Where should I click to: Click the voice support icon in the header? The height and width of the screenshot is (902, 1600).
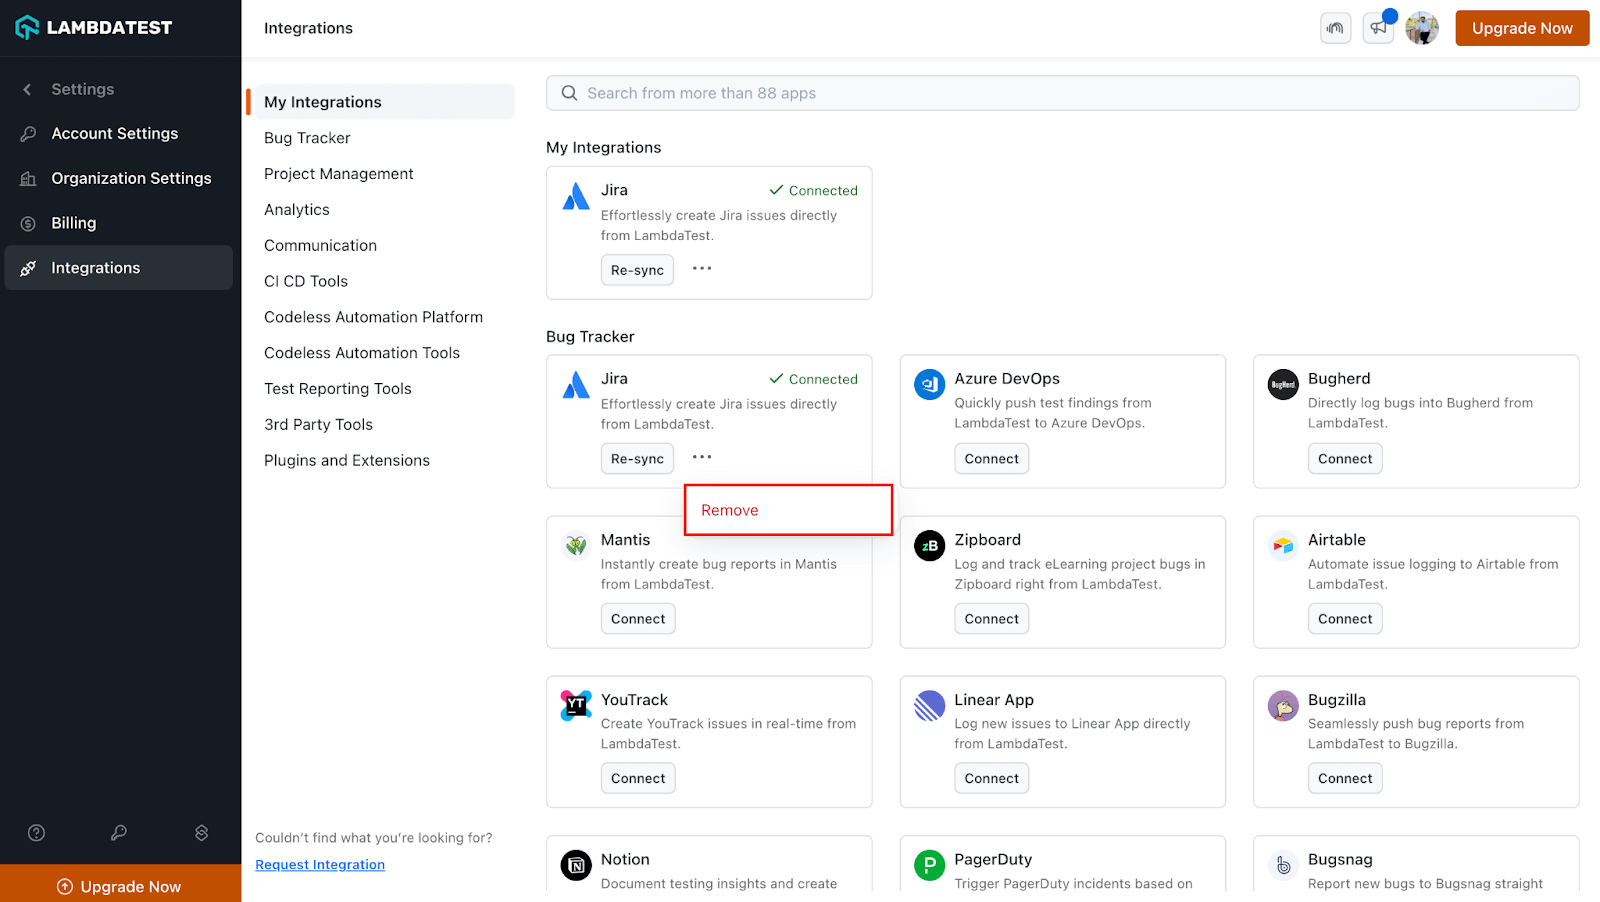(x=1336, y=28)
